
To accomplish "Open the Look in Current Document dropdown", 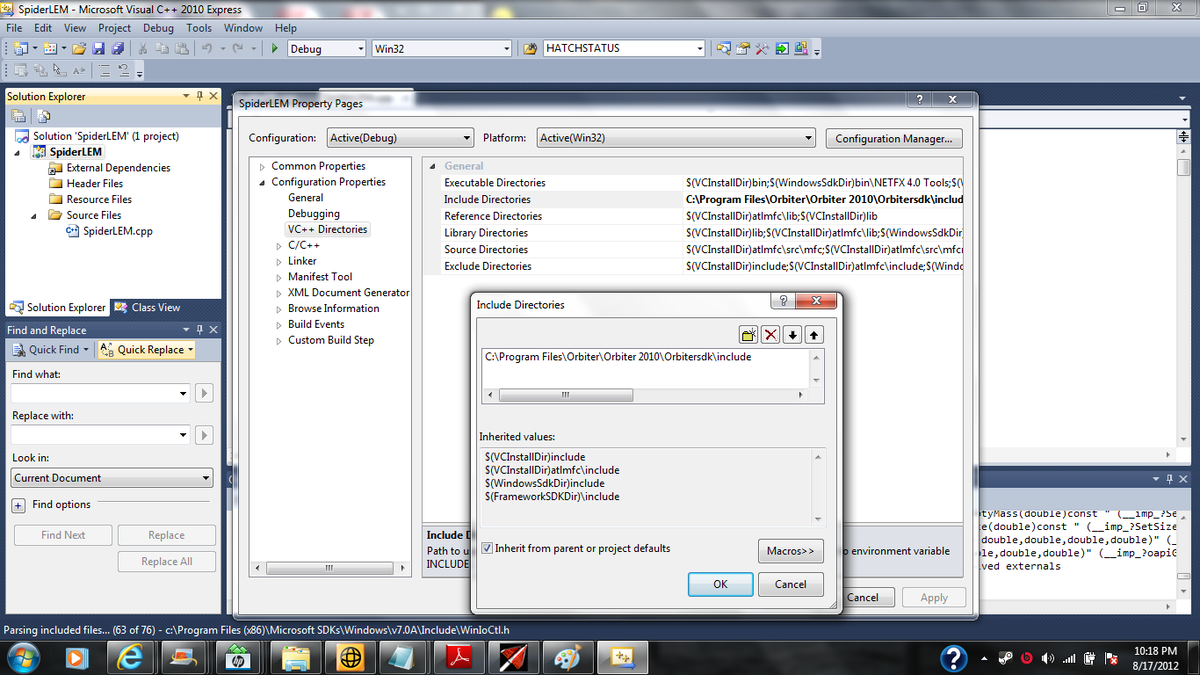I will point(112,478).
